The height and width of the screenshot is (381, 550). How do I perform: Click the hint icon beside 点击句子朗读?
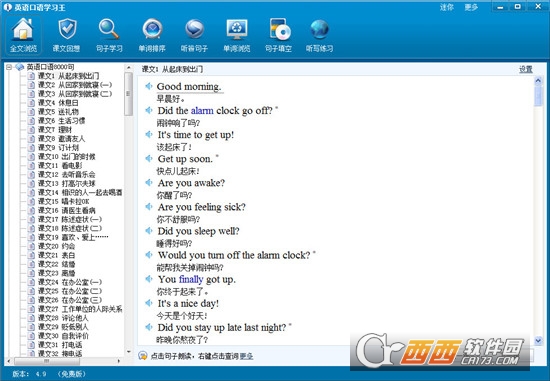[143, 356]
